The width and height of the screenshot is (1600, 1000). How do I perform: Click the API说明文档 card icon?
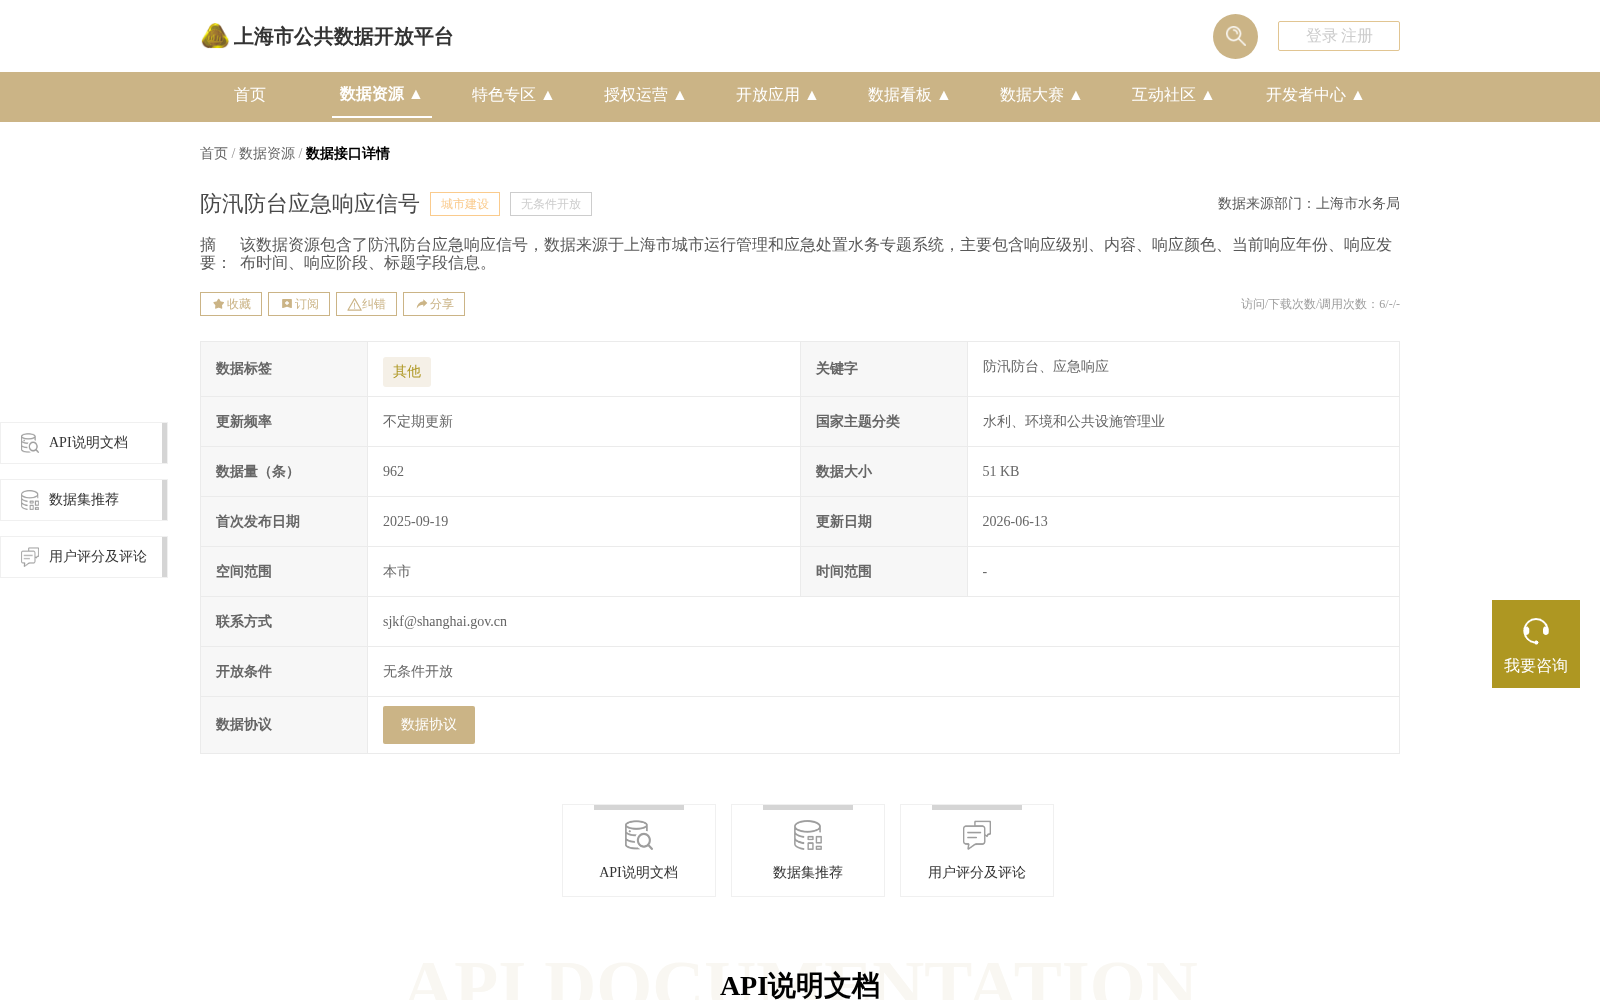coord(639,835)
